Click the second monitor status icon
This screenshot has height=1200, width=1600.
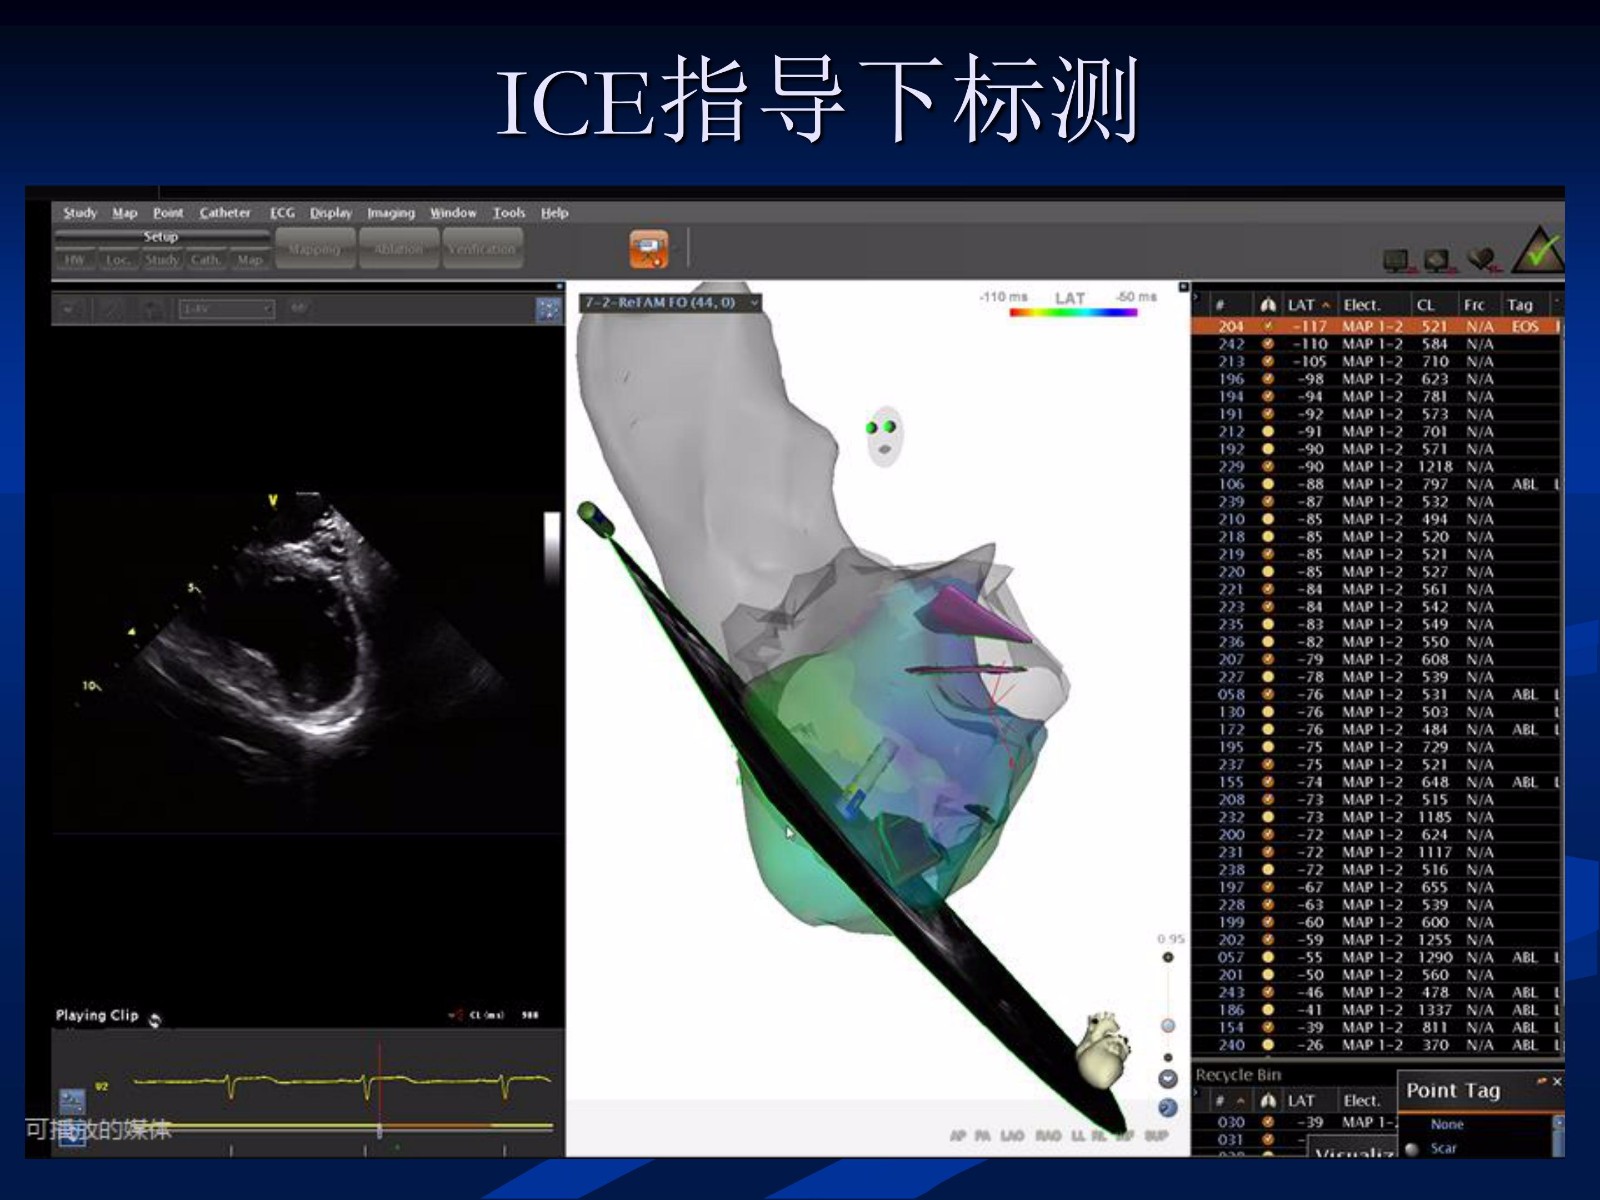point(1439,261)
